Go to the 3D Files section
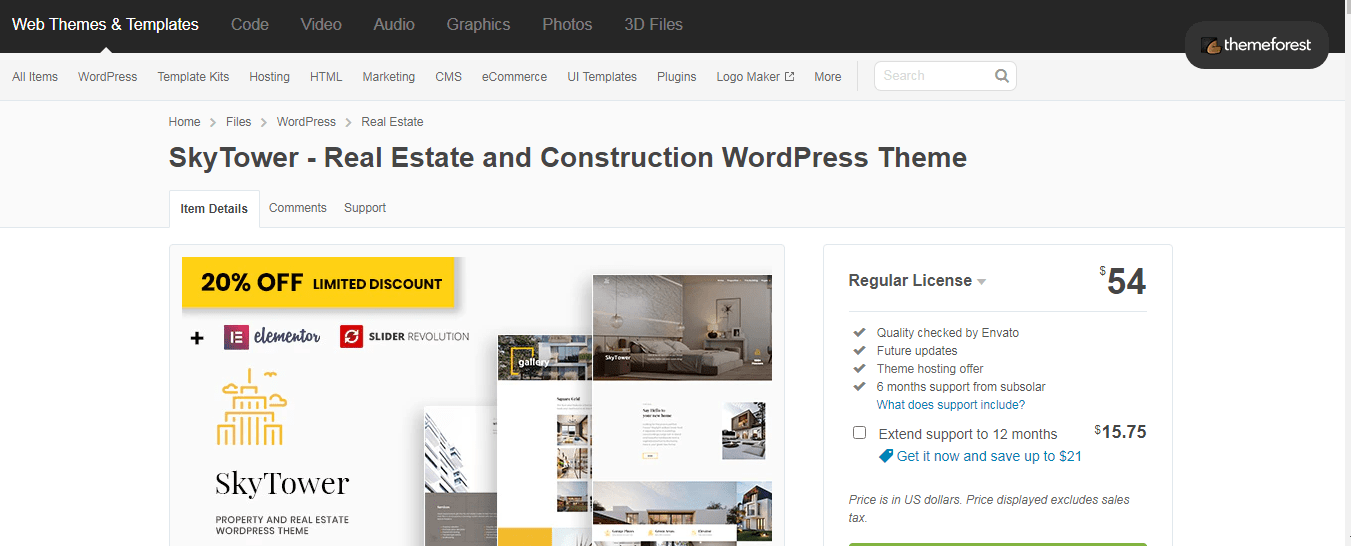Image resolution: width=1351 pixels, height=546 pixels. click(654, 25)
